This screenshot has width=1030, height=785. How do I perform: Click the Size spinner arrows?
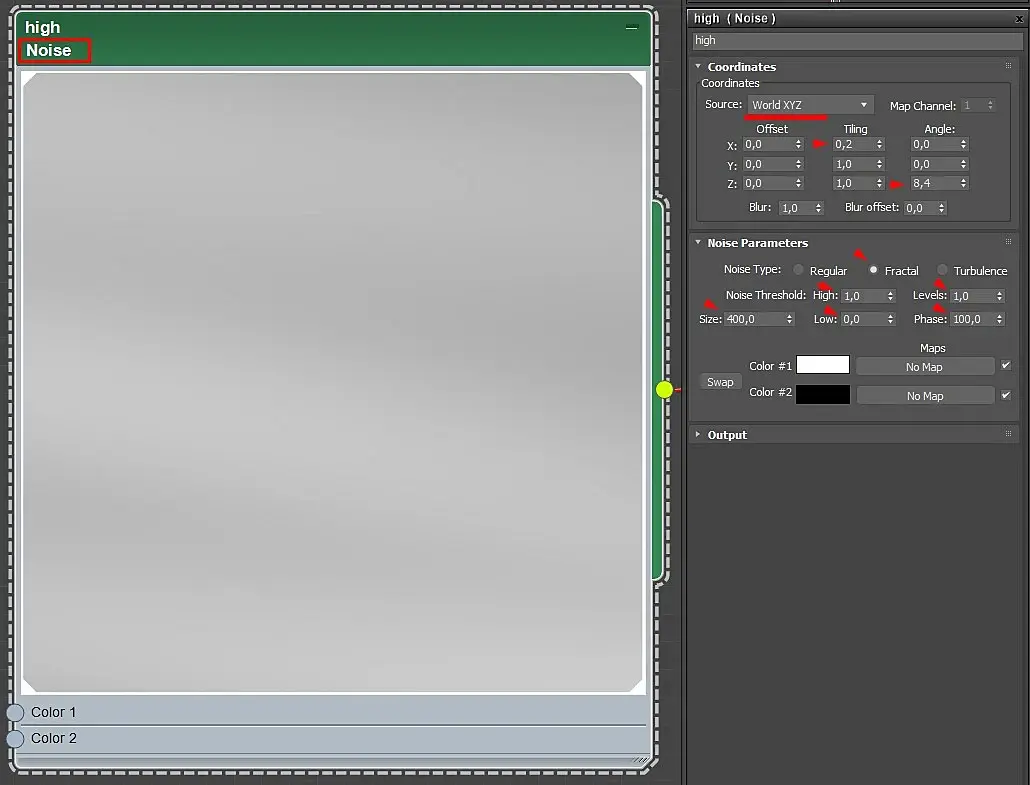tap(790, 319)
